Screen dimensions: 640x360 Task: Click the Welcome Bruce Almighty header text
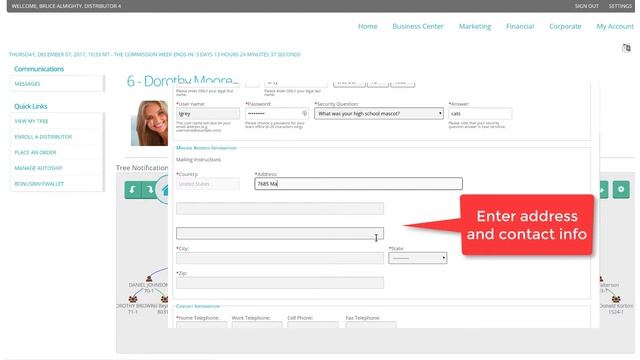[66, 6]
